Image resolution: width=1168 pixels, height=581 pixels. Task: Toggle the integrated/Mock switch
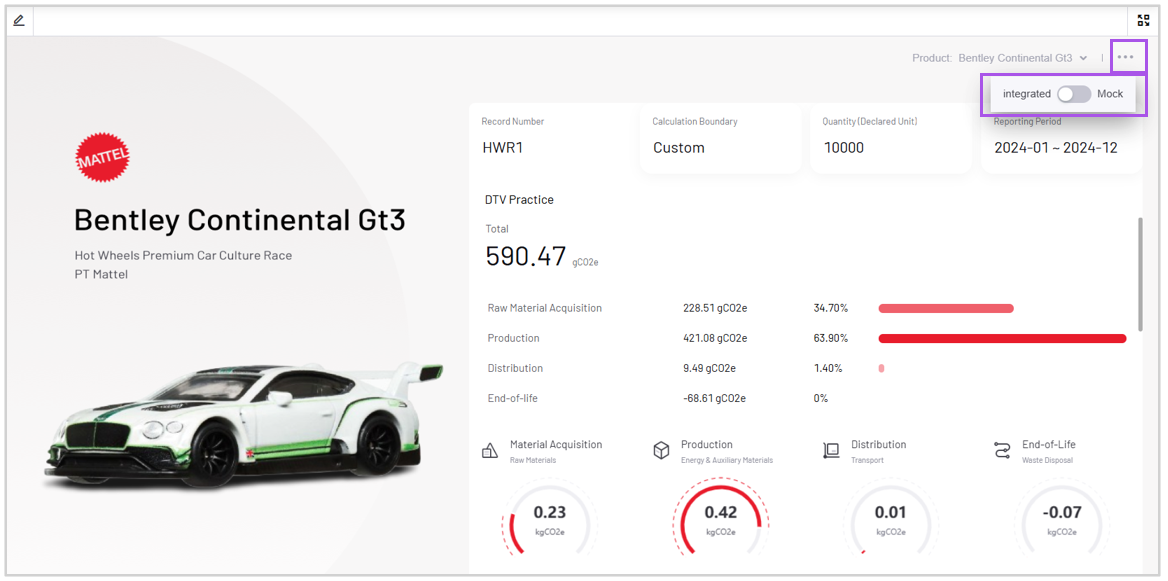(1074, 94)
